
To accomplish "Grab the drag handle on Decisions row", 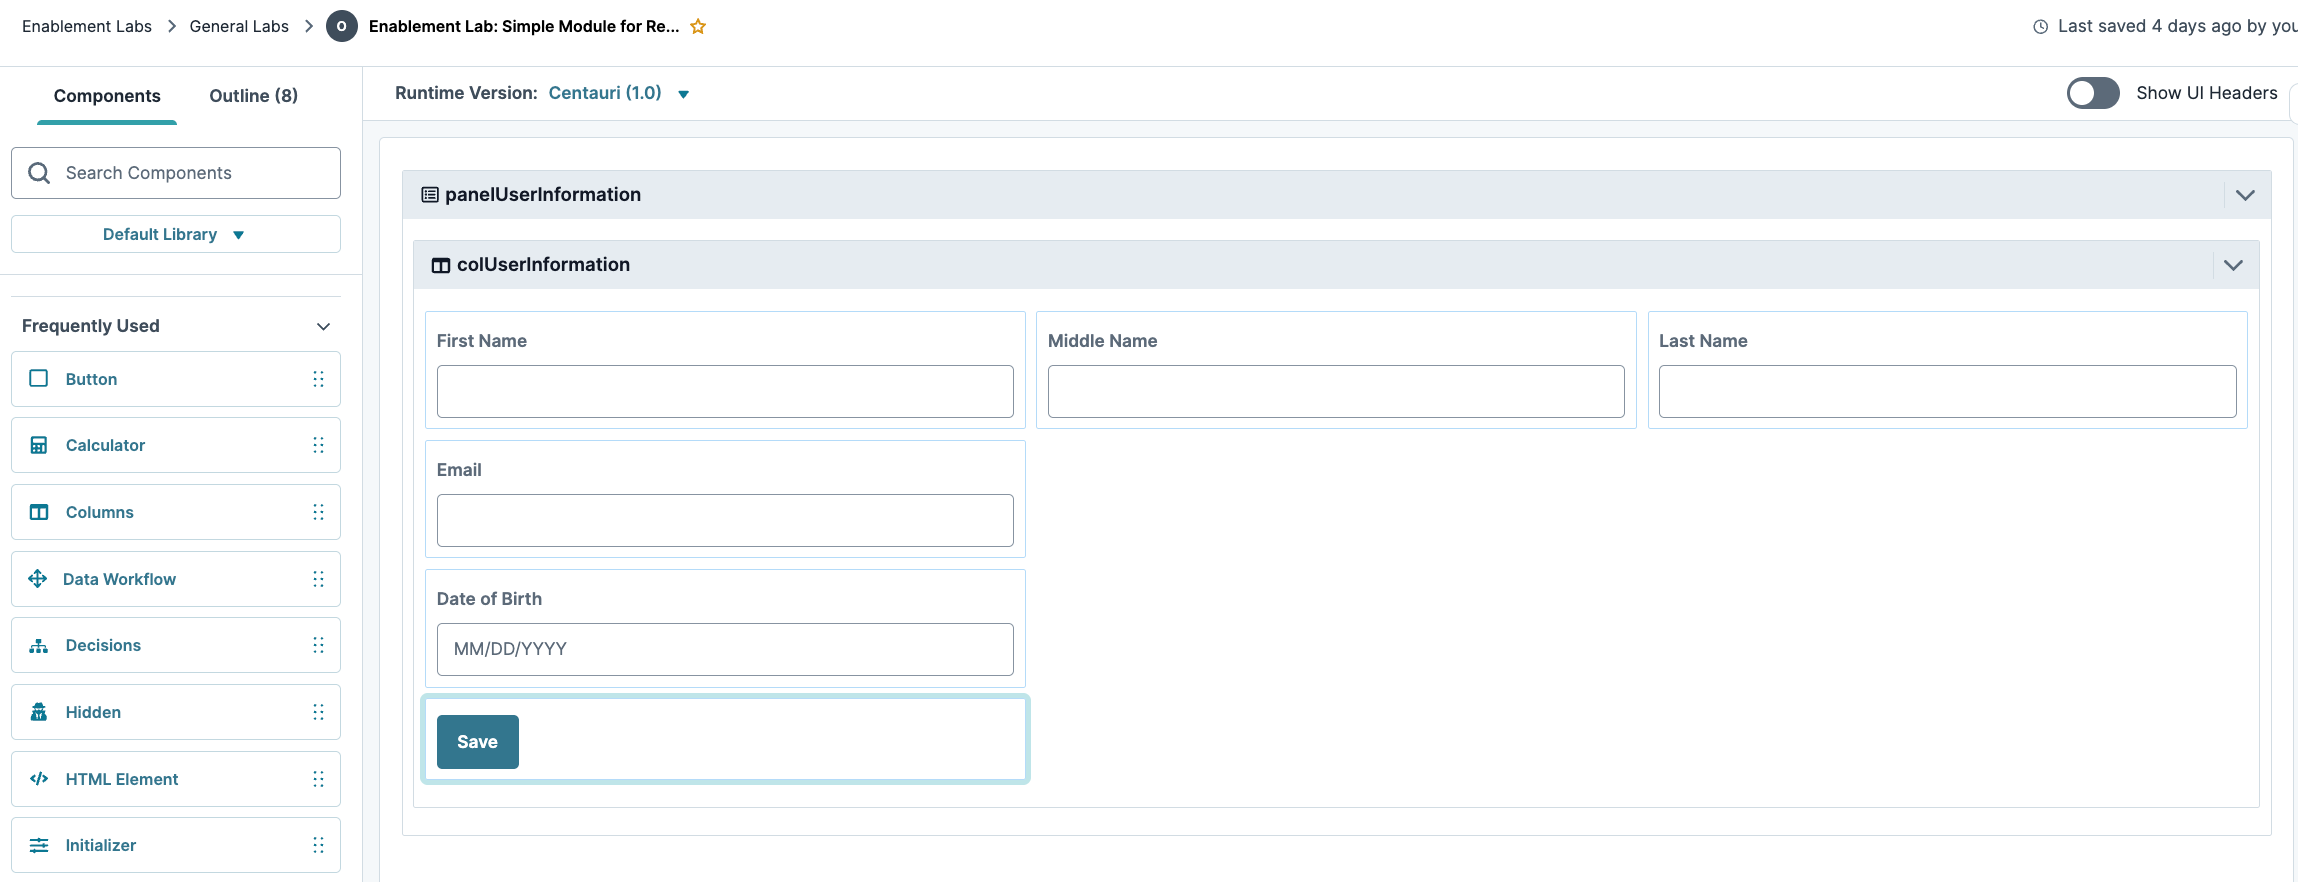I will tap(318, 645).
